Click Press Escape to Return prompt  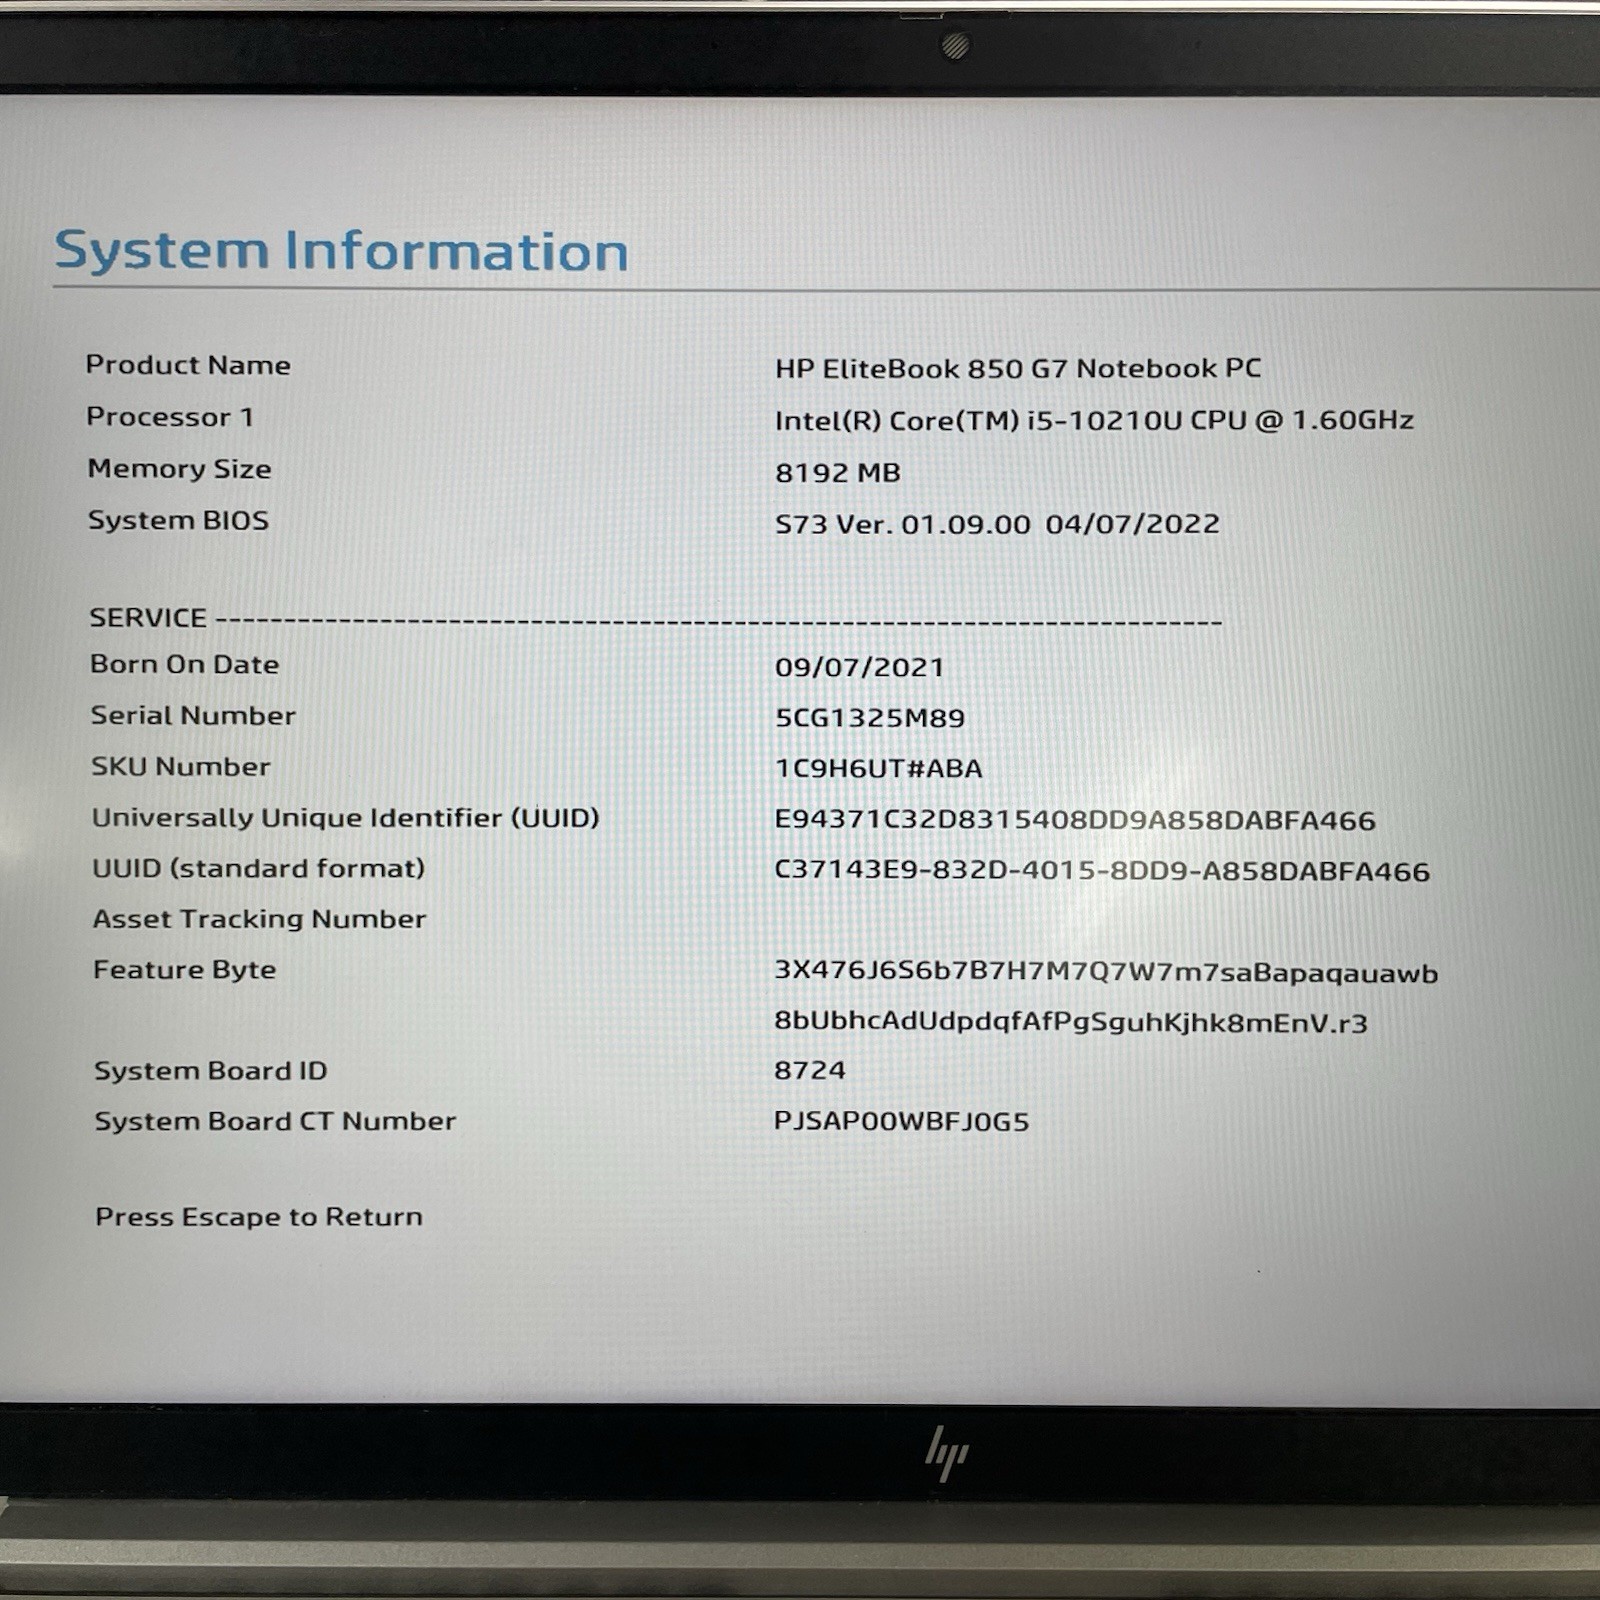coord(259,1217)
